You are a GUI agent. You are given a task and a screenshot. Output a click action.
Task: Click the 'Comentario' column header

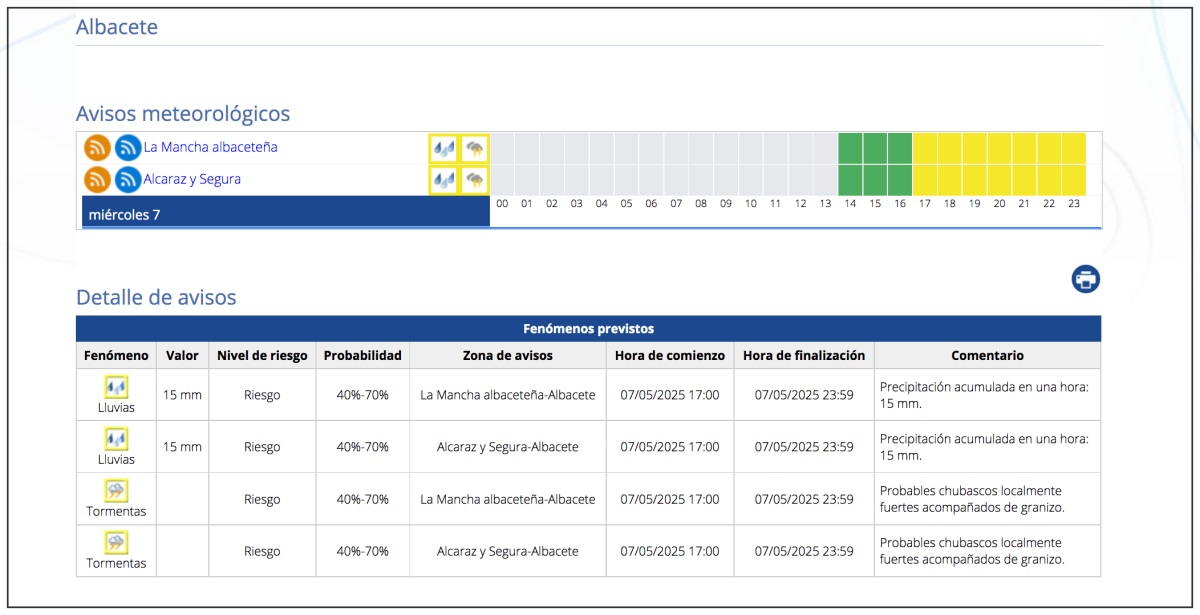point(988,355)
